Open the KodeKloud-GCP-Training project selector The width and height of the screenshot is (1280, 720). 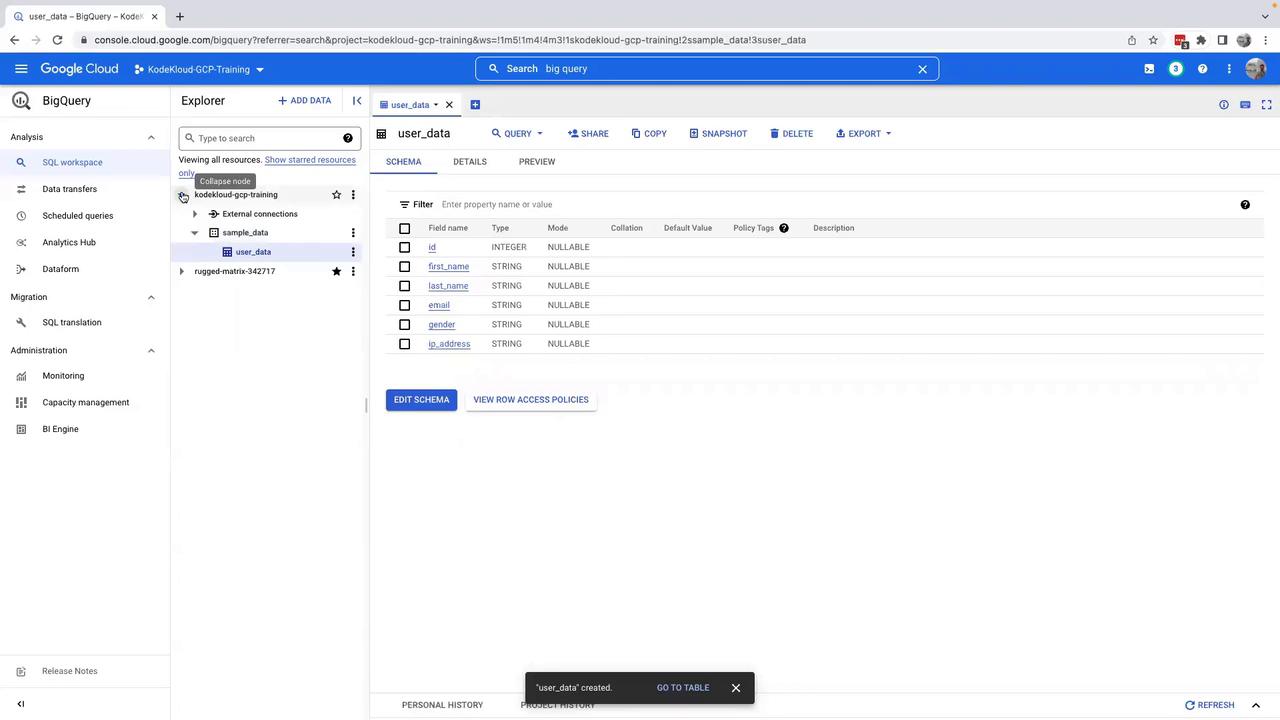pos(199,69)
